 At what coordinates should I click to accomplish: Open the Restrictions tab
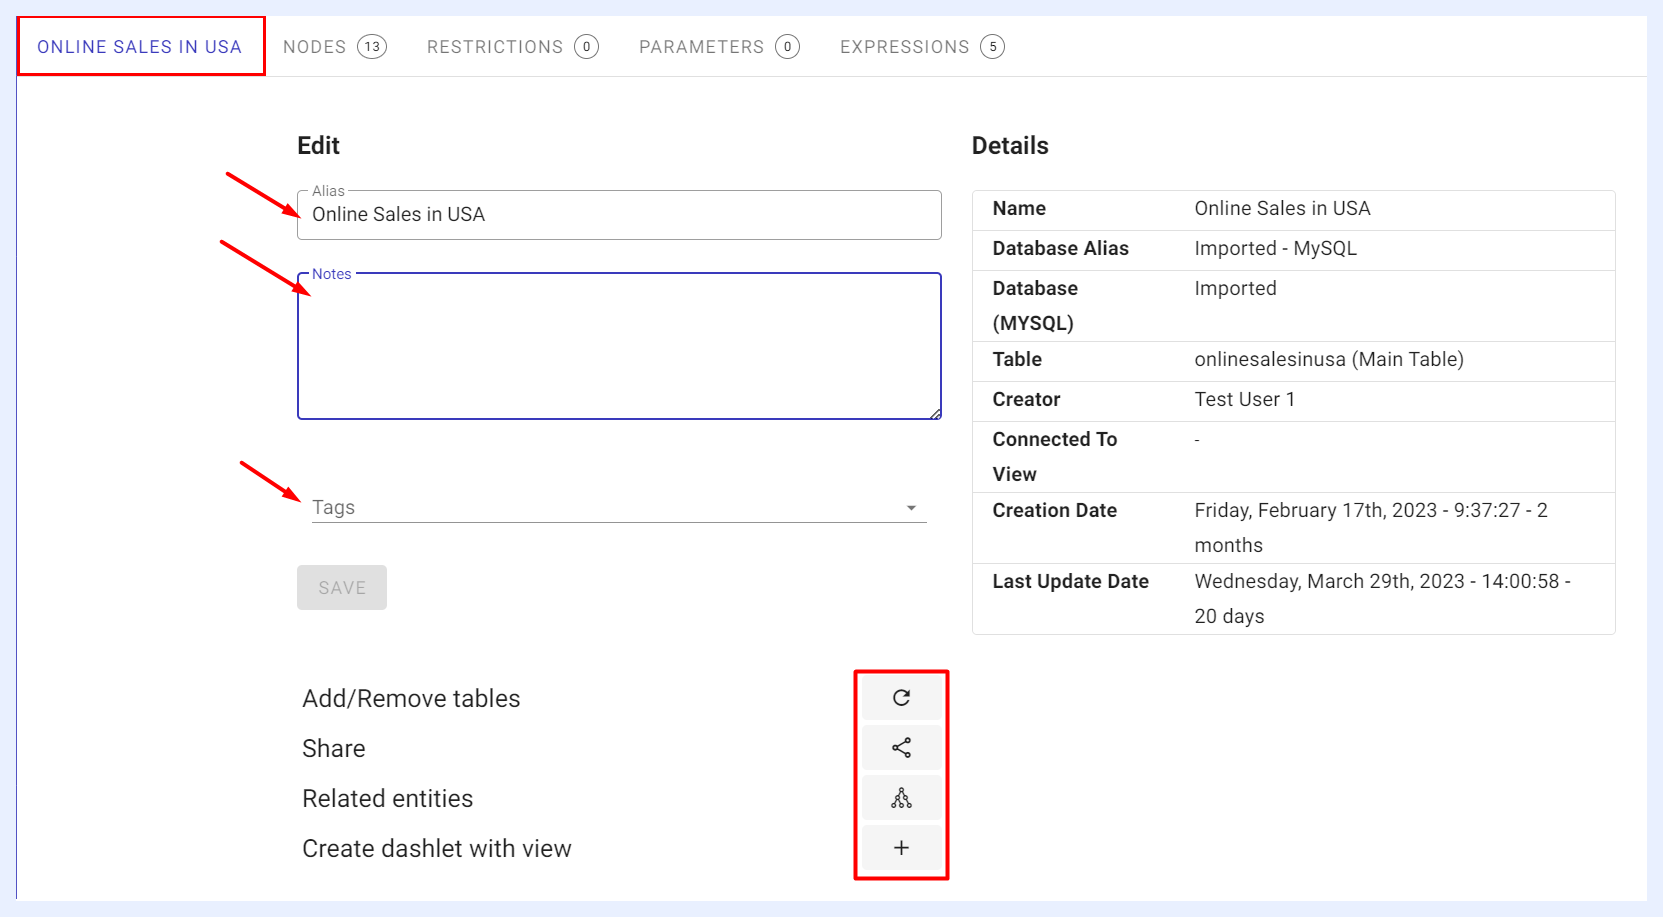(x=512, y=47)
